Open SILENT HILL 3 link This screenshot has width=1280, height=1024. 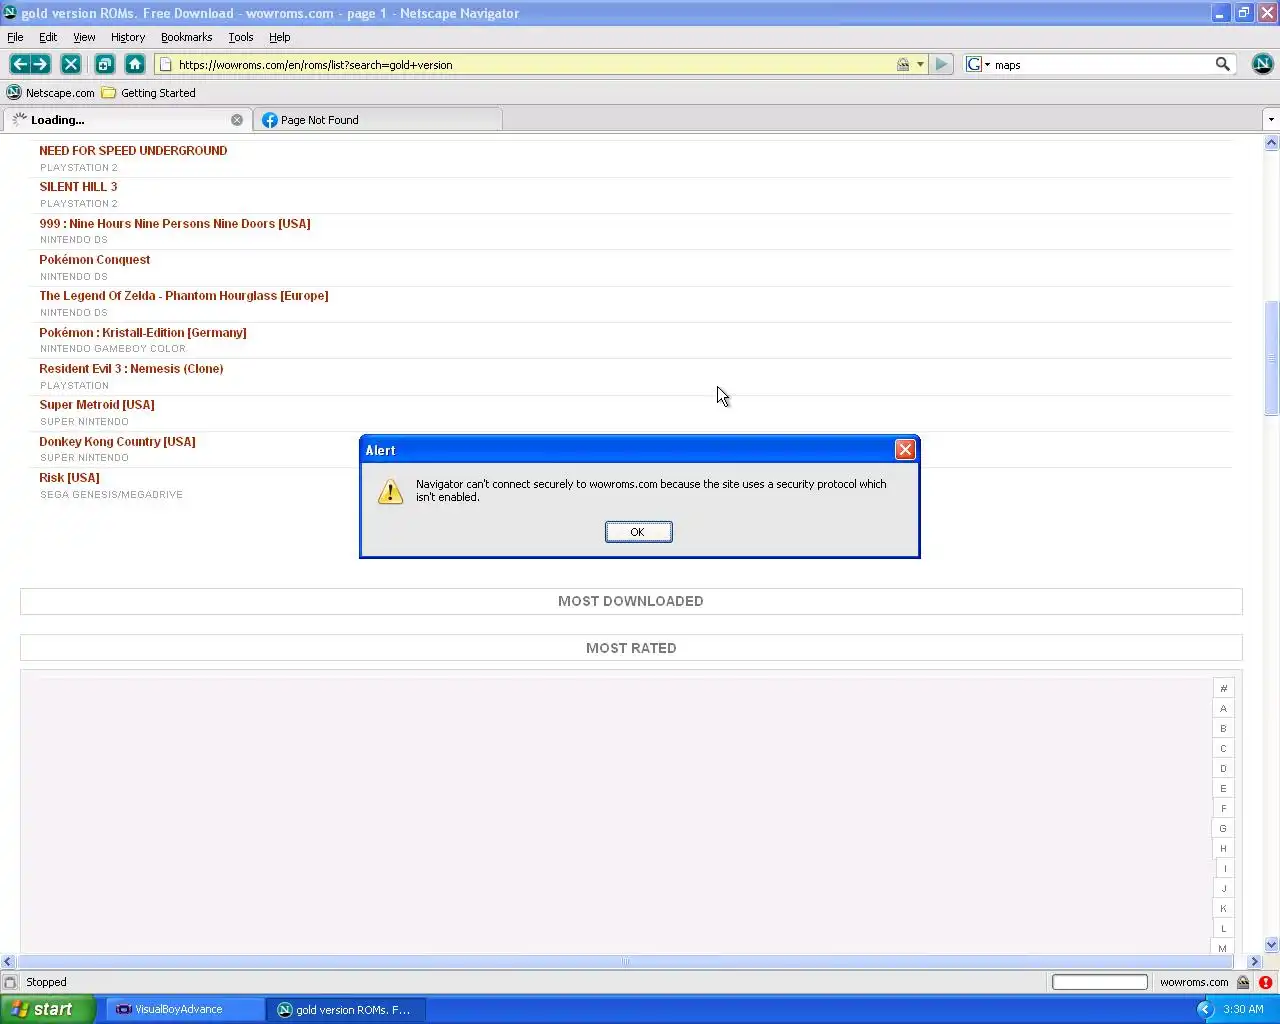pos(78,187)
